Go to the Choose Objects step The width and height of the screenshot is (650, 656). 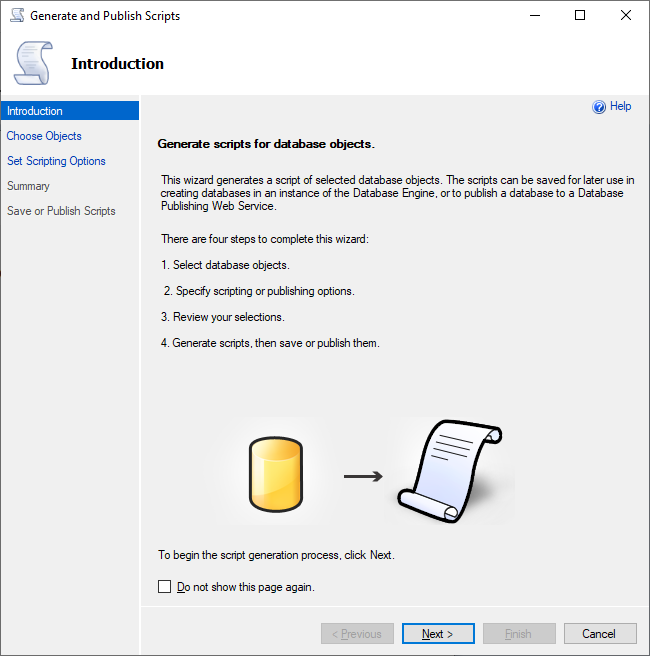coord(44,136)
